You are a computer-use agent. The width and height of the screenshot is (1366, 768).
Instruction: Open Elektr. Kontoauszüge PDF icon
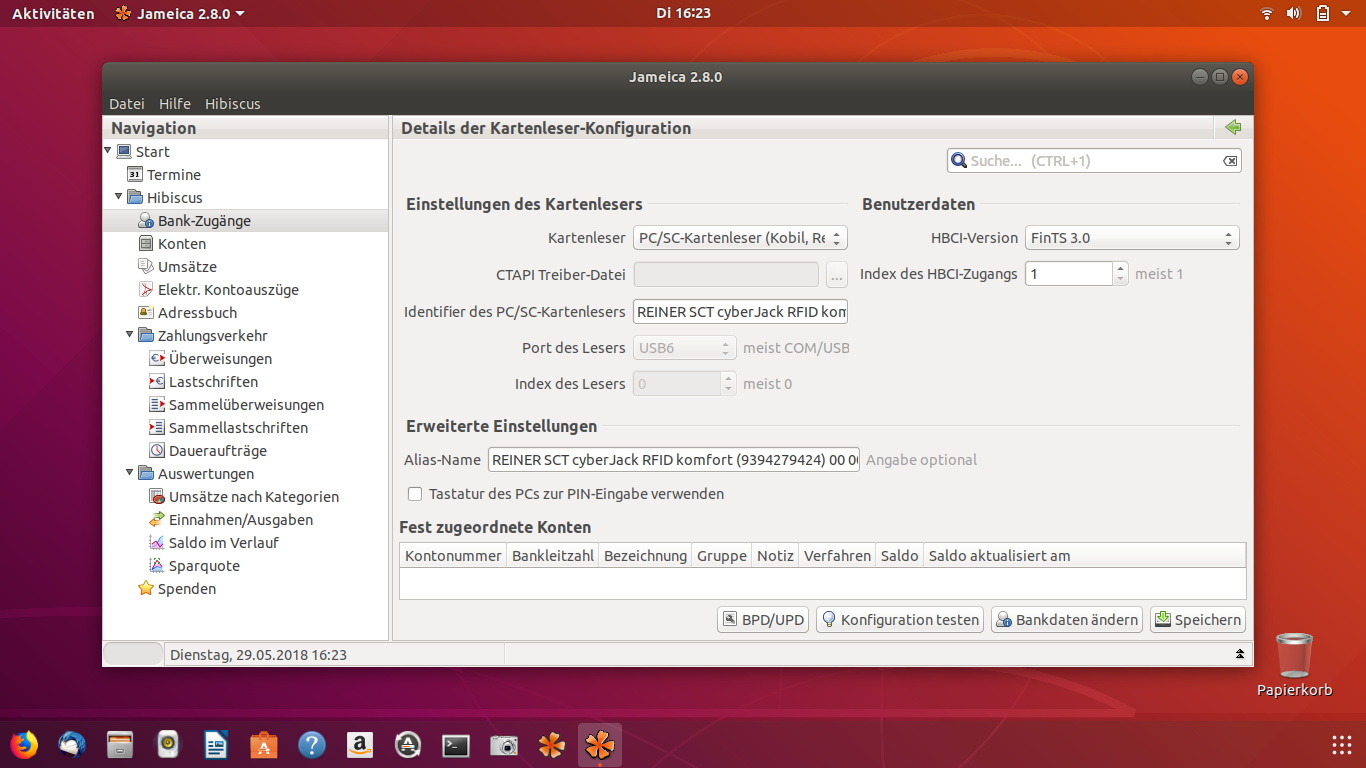pos(146,290)
